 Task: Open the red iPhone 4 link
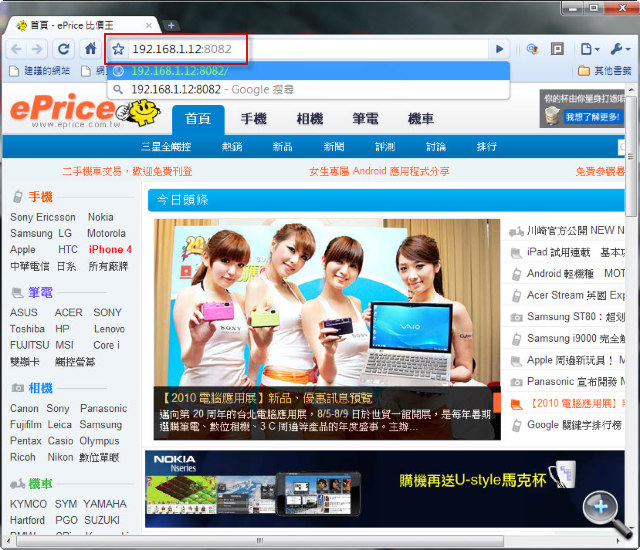[x=110, y=250]
